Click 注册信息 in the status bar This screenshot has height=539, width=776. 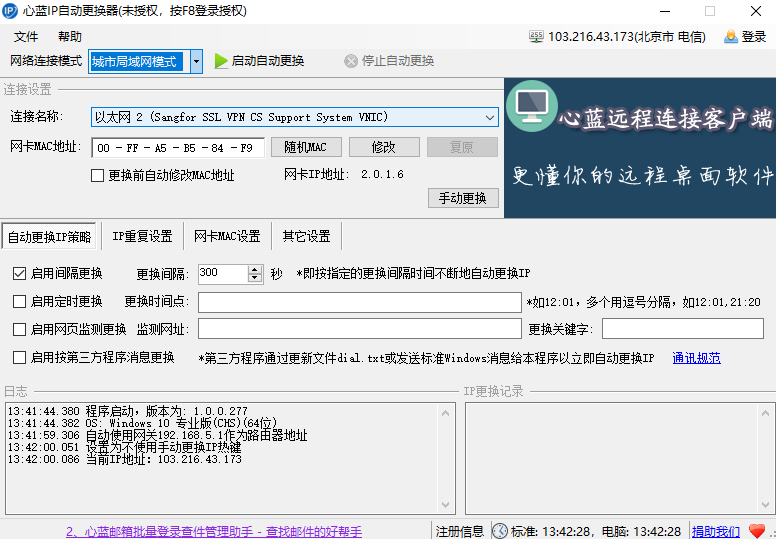click(460, 532)
